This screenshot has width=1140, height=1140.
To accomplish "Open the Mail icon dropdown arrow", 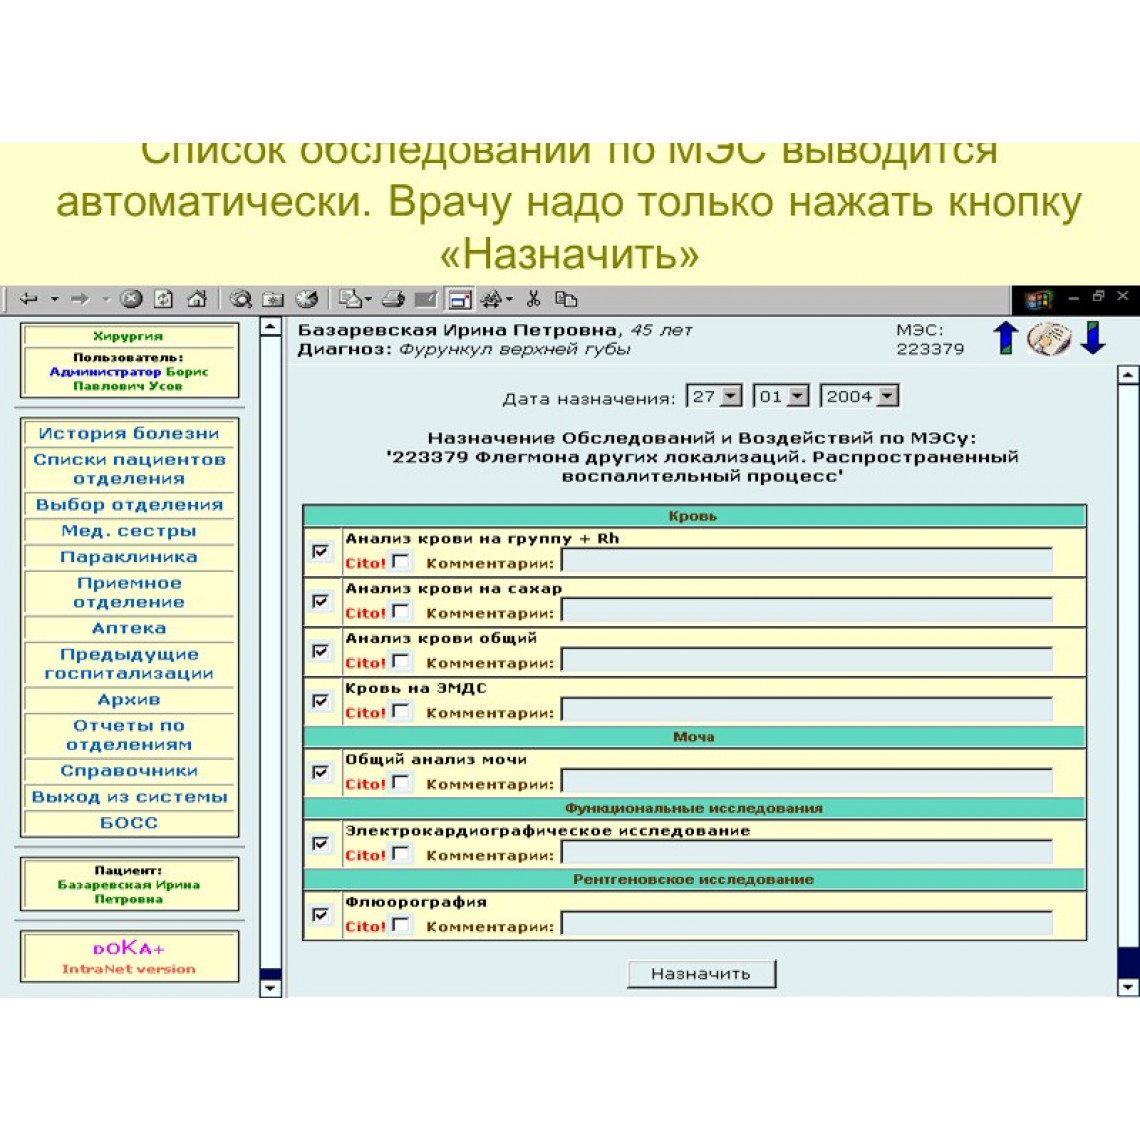I will 368,299.
